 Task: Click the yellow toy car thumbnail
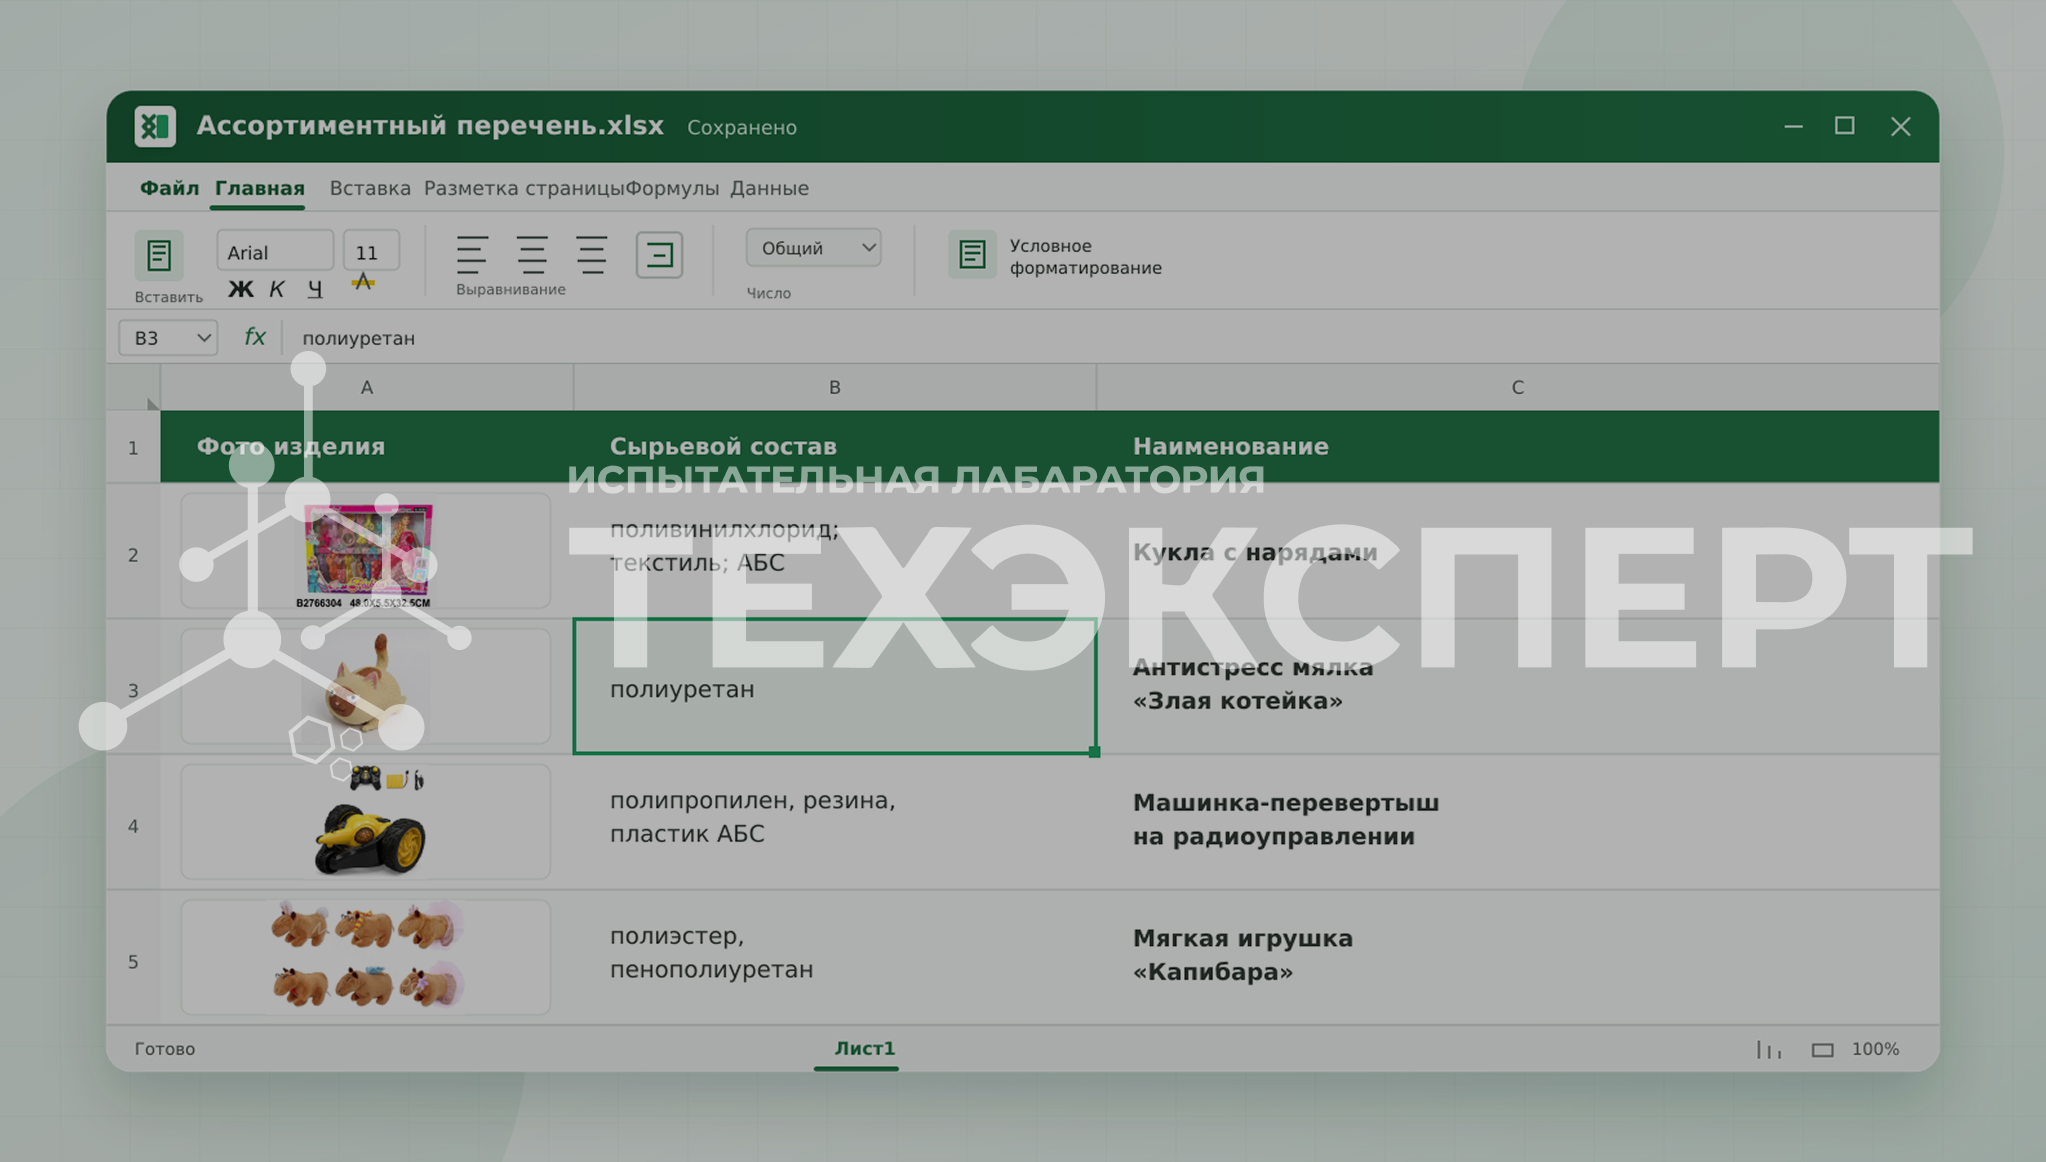[369, 822]
